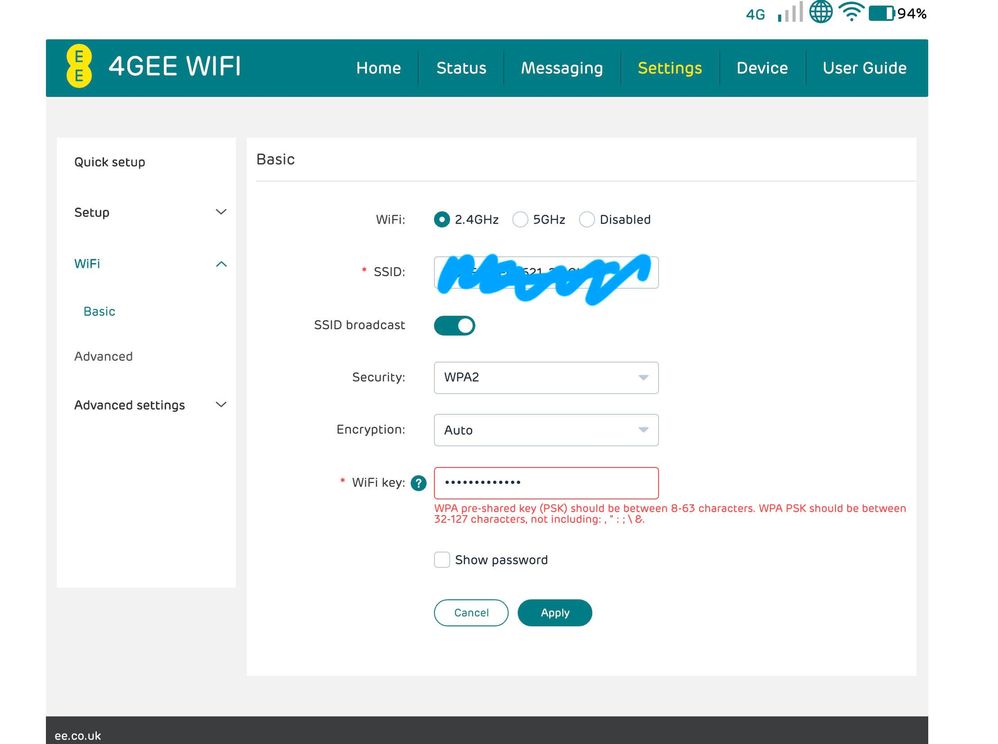Open the Messaging tab
The width and height of the screenshot is (998, 744).
click(x=562, y=68)
